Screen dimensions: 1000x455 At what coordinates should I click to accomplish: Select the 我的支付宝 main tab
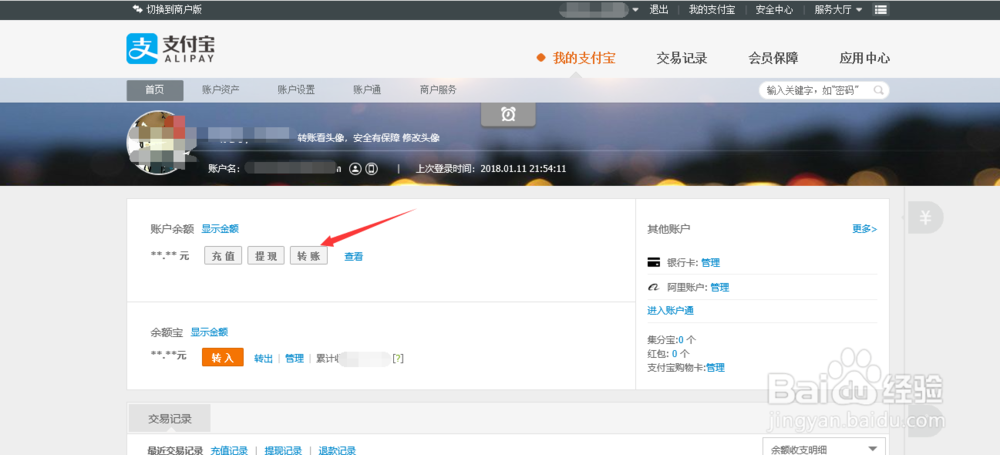[x=584, y=58]
